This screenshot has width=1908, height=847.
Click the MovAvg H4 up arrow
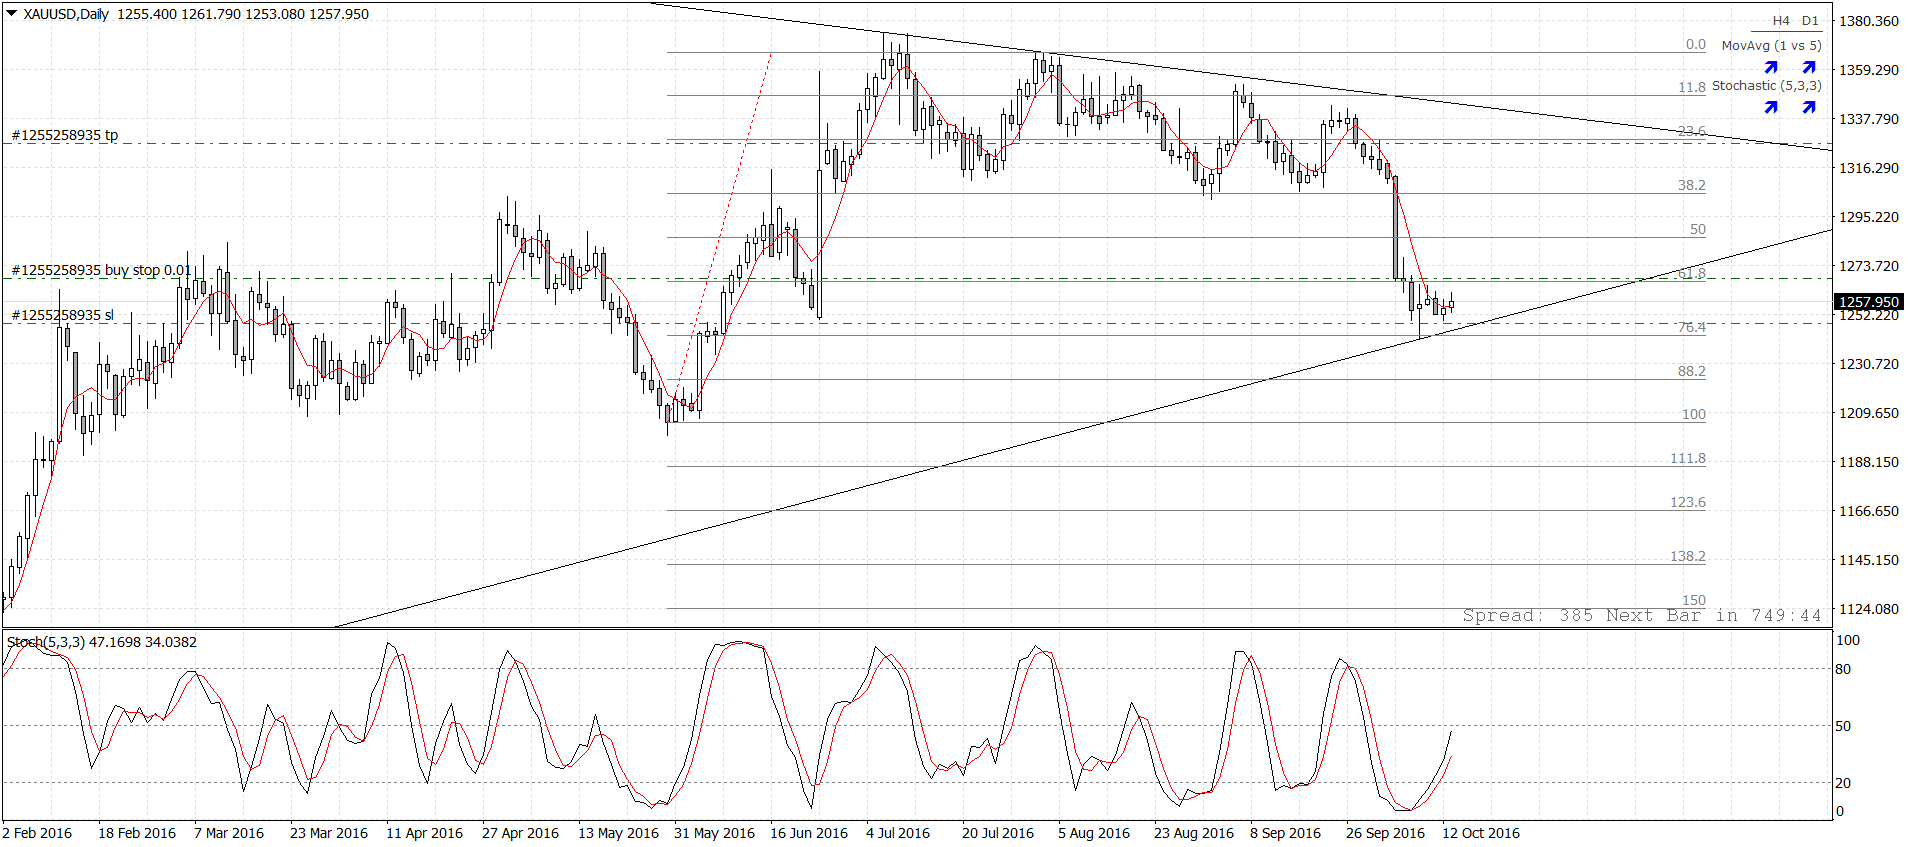1771,67
